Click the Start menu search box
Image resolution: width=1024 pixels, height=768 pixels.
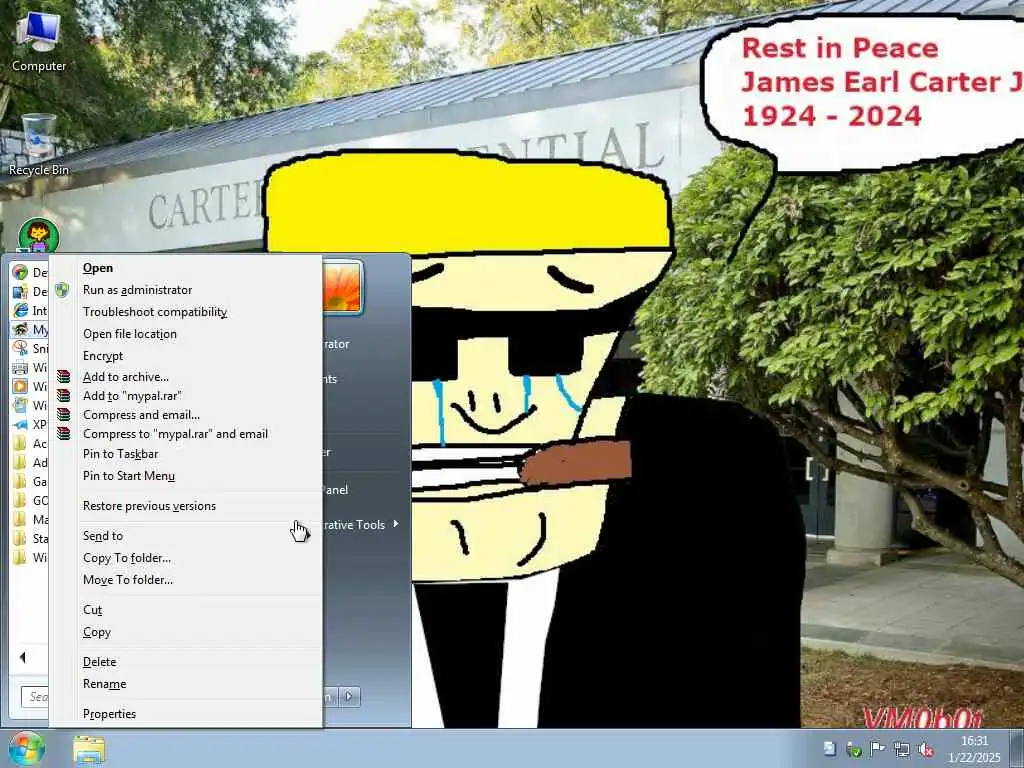(x=35, y=697)
